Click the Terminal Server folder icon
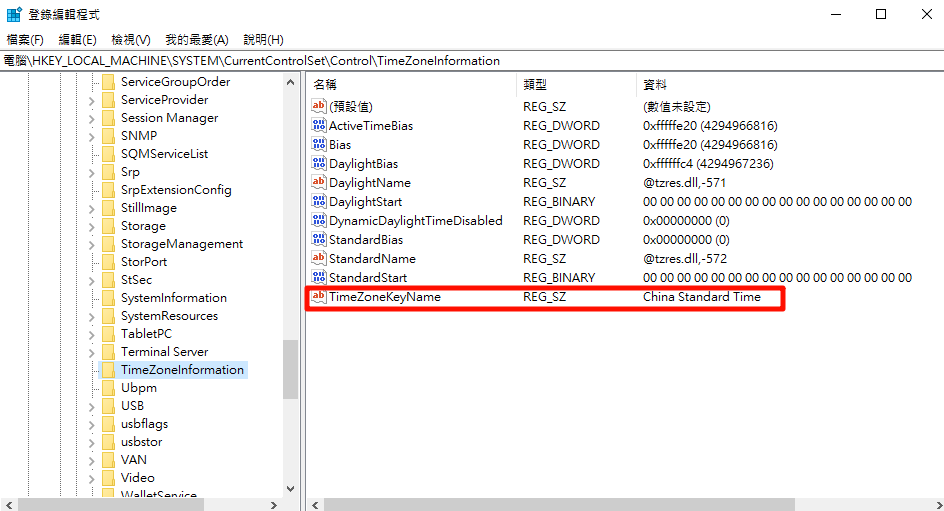This screenshot has height=511, width=944. coord(108,352)
